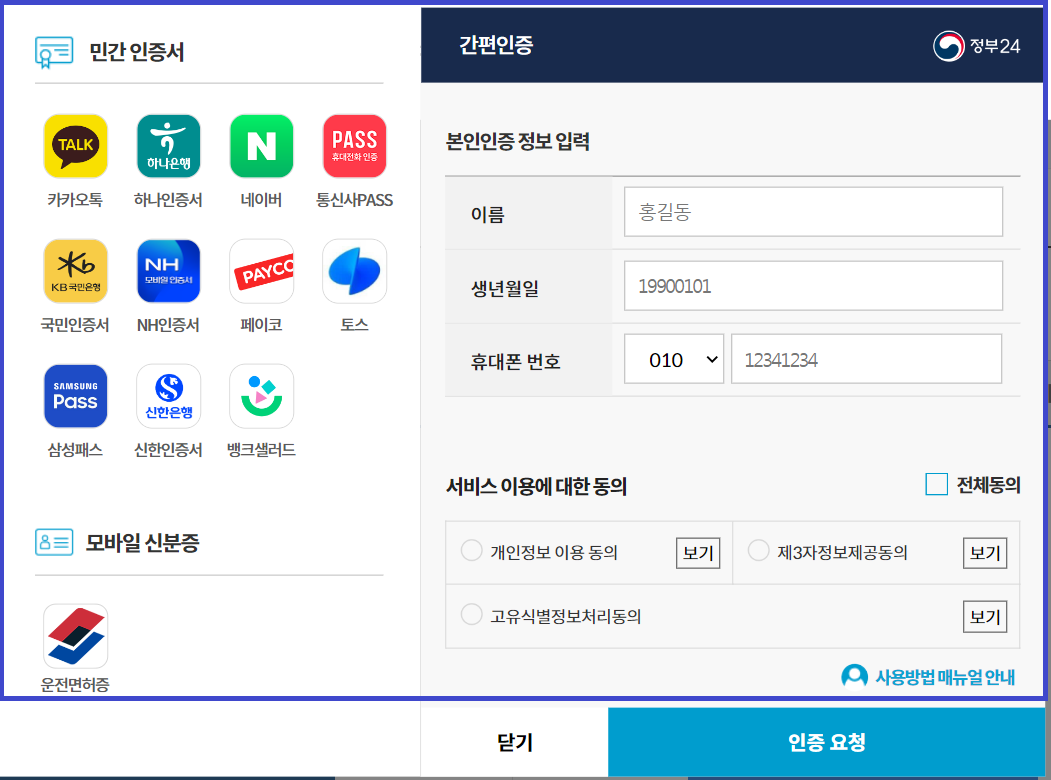
Task: Click the 카카오톡 label text
Action: (x=75, y=200)
